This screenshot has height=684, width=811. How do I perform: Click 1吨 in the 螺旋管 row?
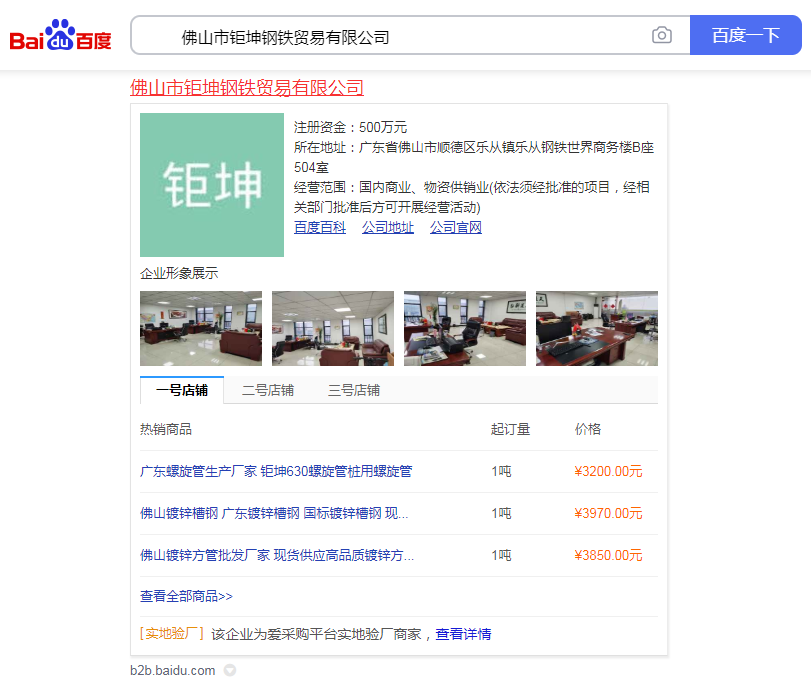(x=501, y=471)
